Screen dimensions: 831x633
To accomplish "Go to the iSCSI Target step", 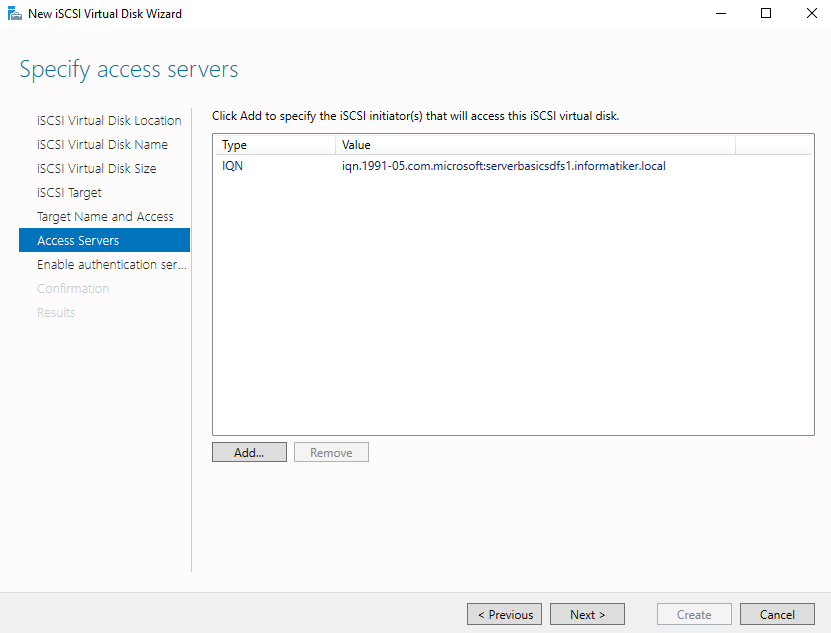I will 69,192.
